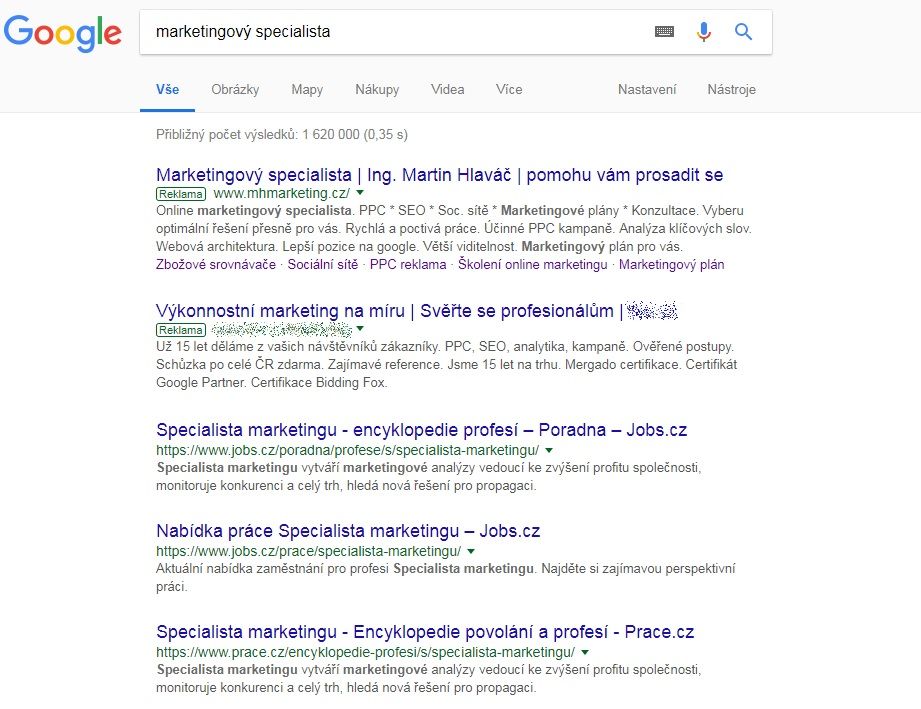Switch to the Obrázky tab
The height and width of the screenshot is (709, 921).
[235, 89]
